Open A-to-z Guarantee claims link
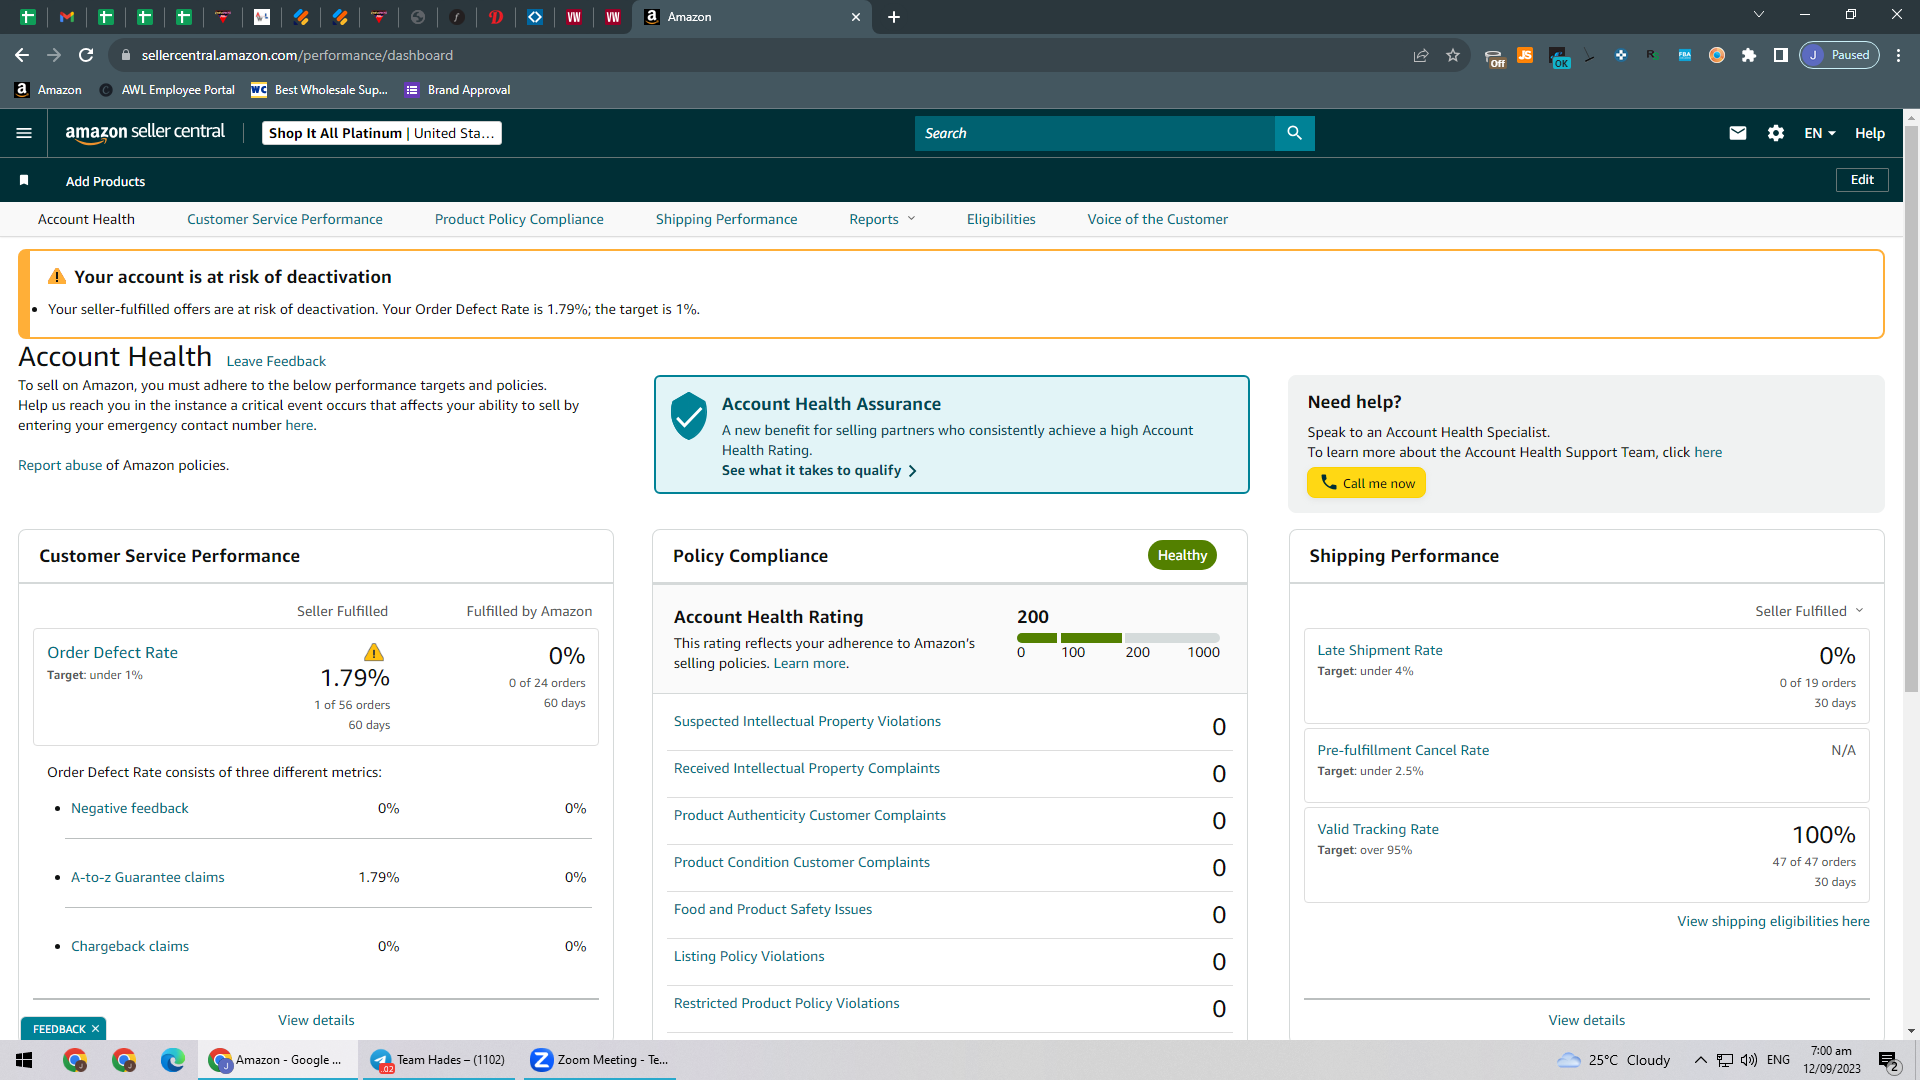The height and width of the screenshot is (1080, 1920). click(148, 877)
